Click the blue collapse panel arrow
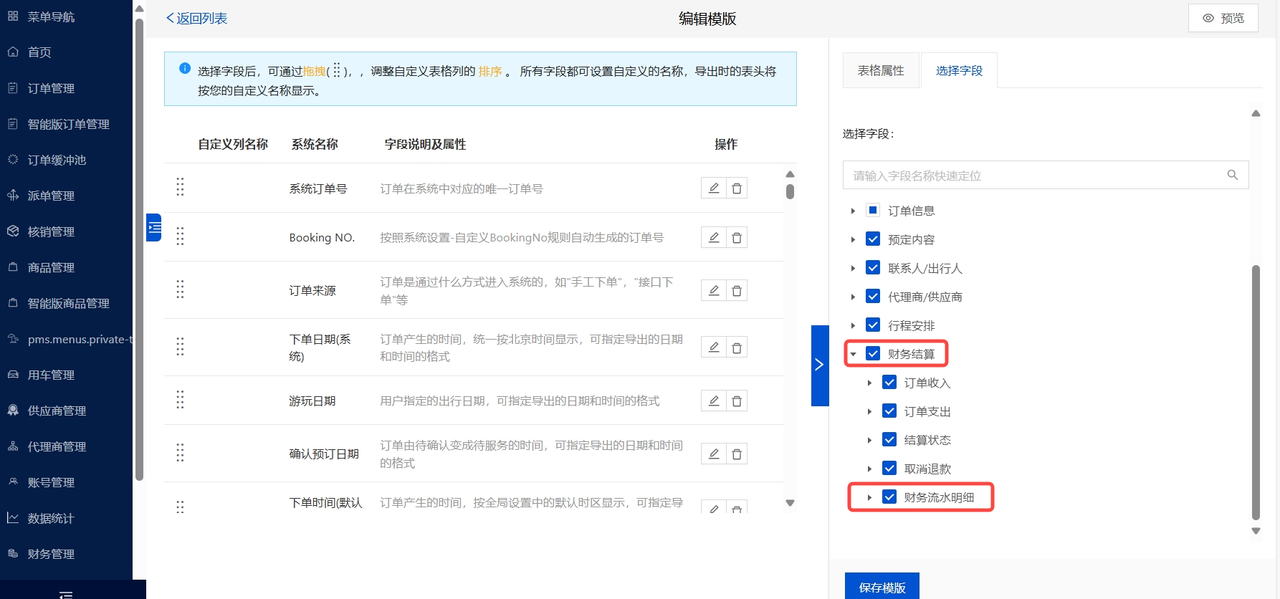Screen dimensions: 1280x599 [x=819, y=365]
